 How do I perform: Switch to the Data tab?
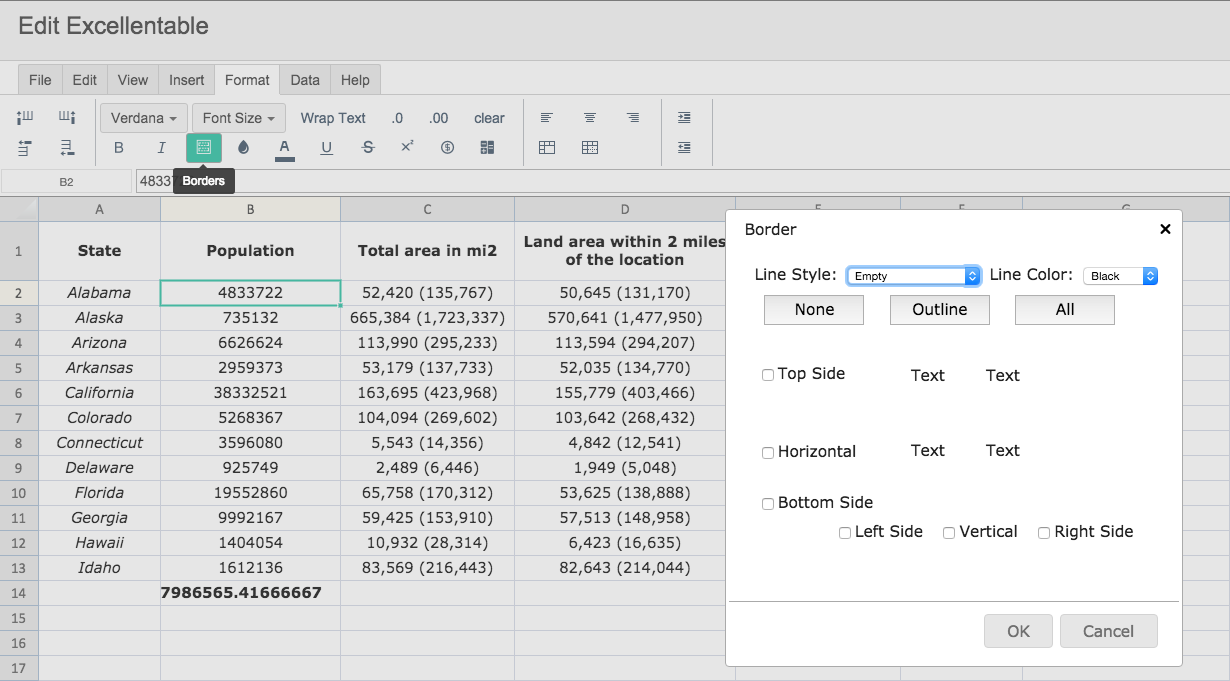tap(305, 80)
